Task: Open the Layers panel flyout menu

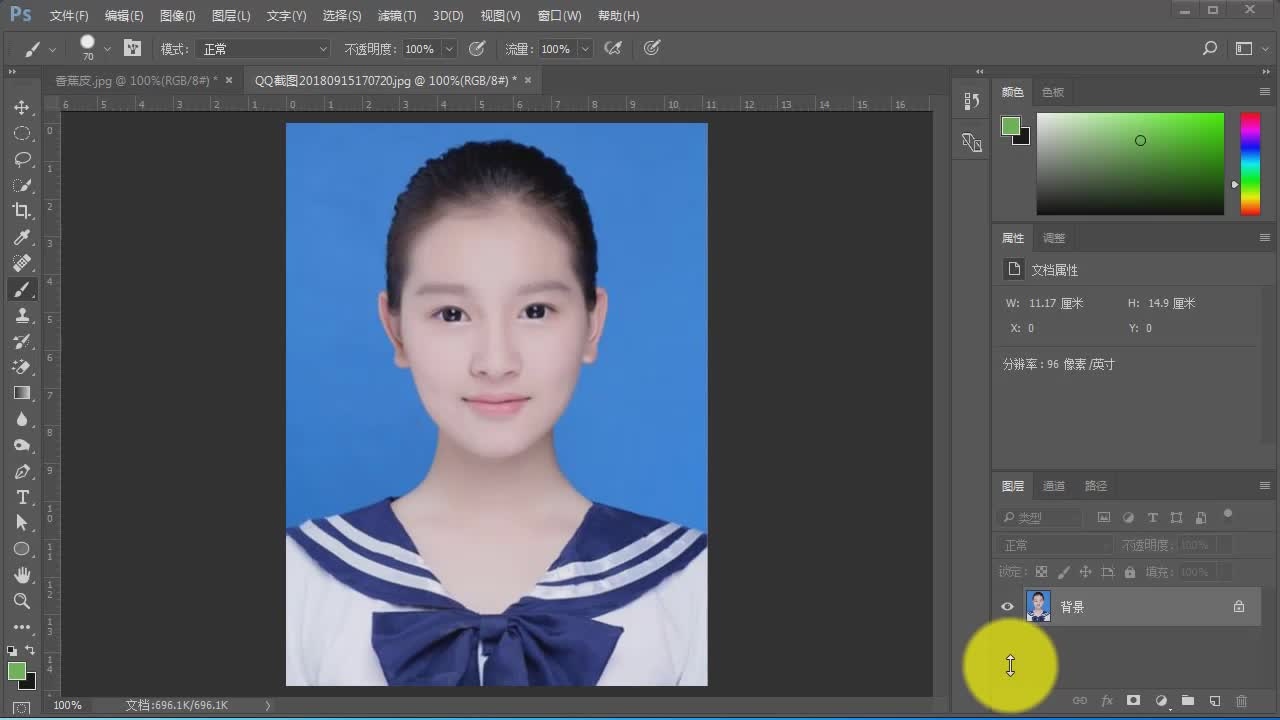Action: 1265,486
